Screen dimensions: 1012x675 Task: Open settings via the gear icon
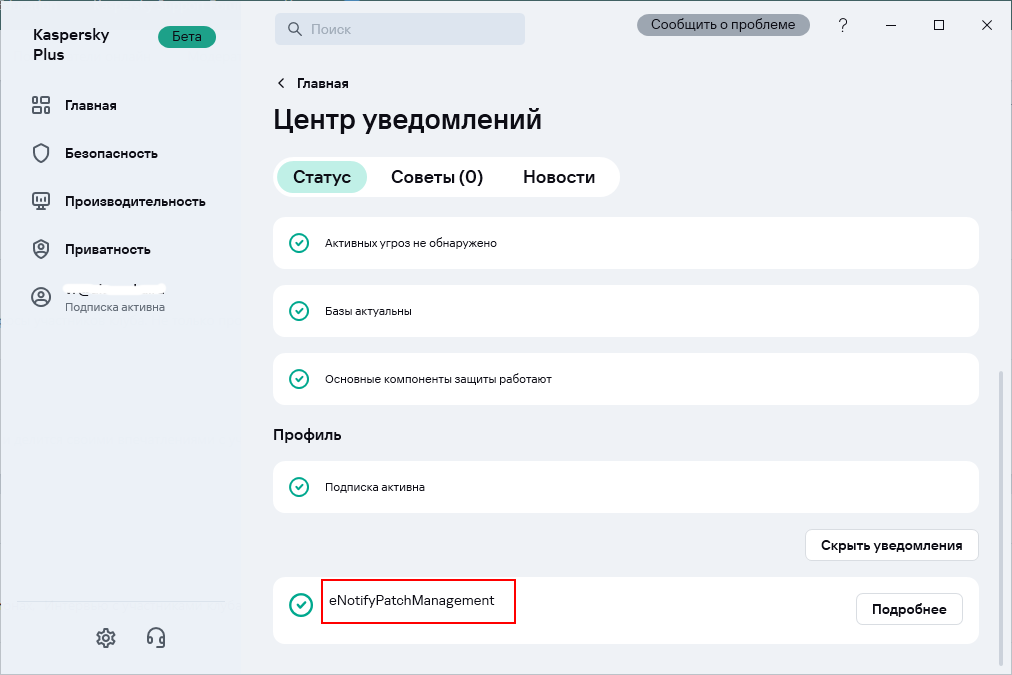tap(106, 638)
